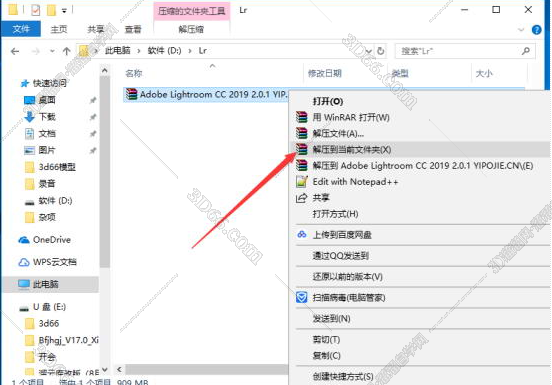552x385 pixels.
Task: Expand the address bar history dropdown
Action: pyautogui.click(x=369, y=51)
